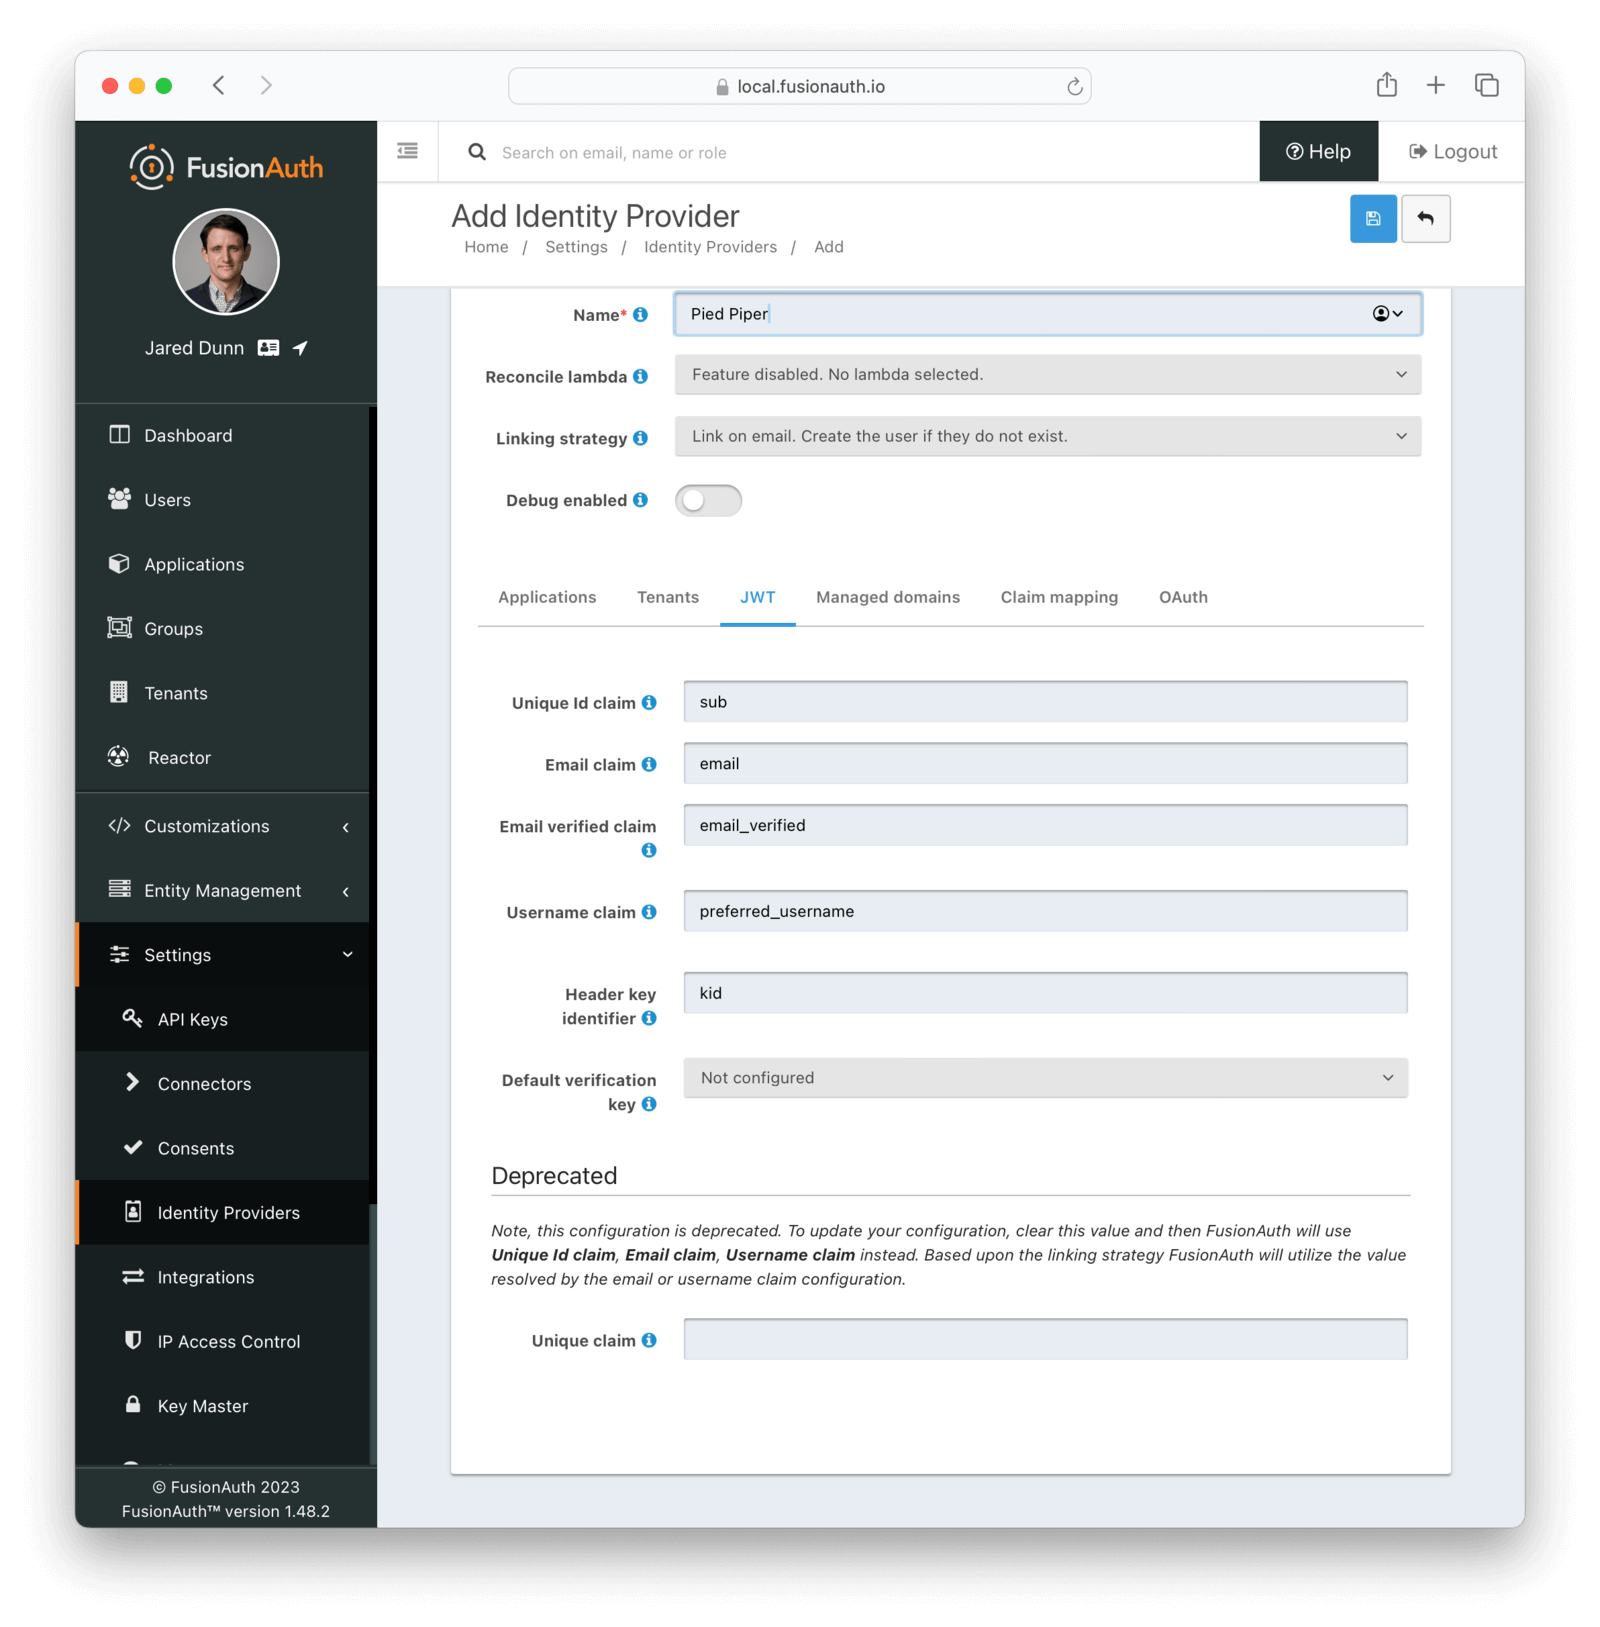1600x1627 pixels.
Task: Click the Username claim info icon
Action: [x=649, y=912]
